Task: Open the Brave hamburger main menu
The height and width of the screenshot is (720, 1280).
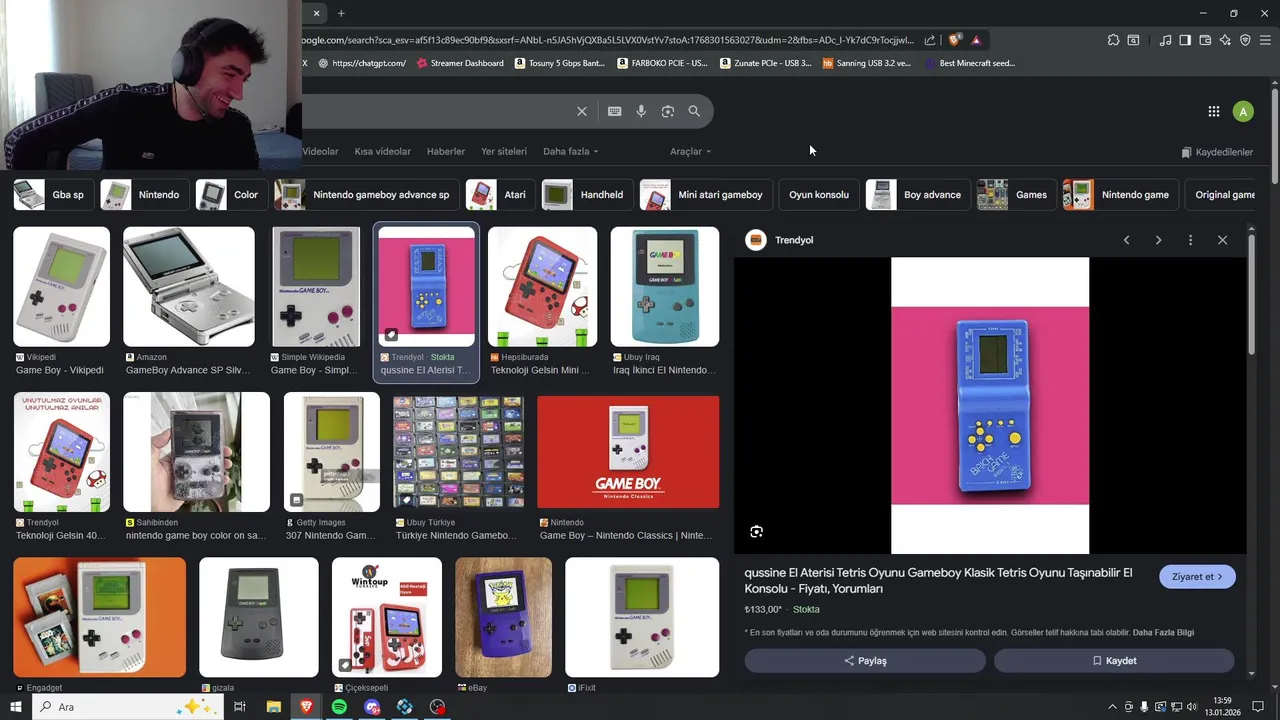Action: pos(1265,40)
